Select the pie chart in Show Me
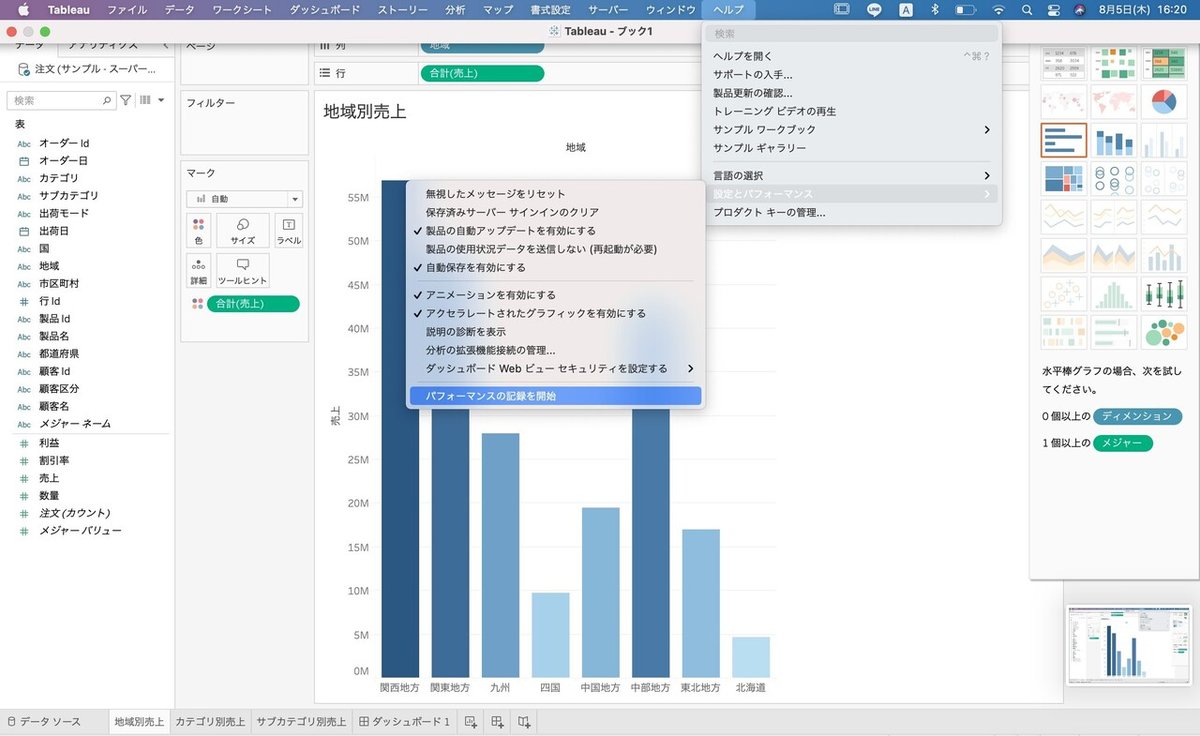Screen dimensions: 1200x736 1164,101
